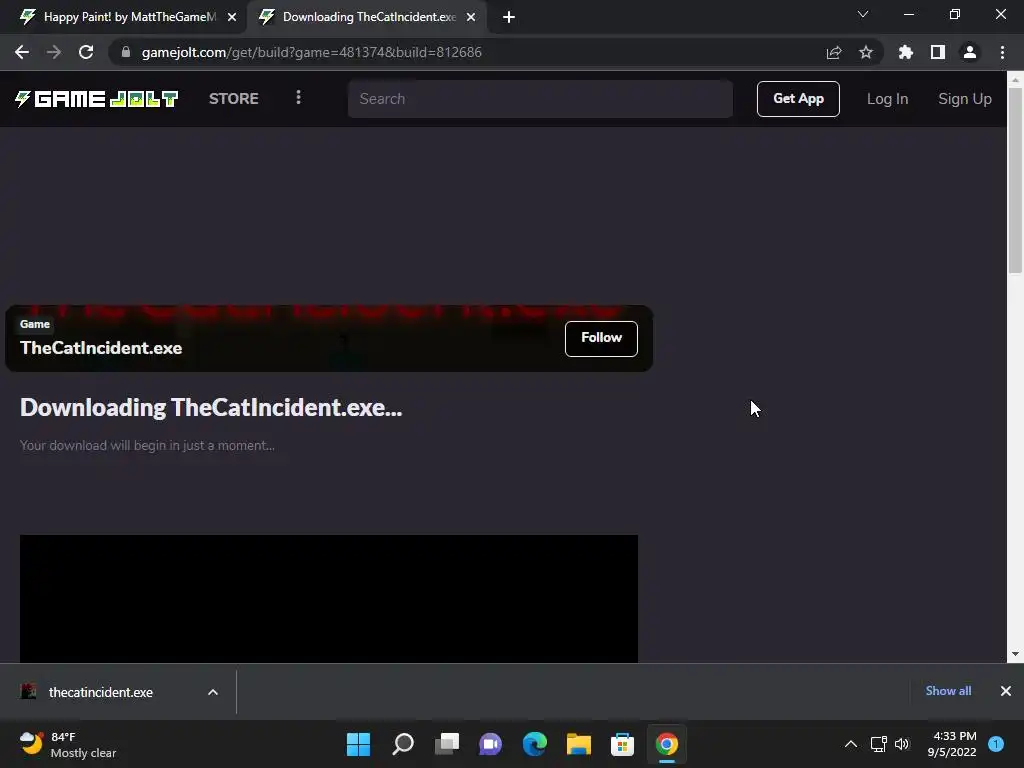Open notification center badge
1024x768 pixels.
pyautogui.click(x=996, y=744)
